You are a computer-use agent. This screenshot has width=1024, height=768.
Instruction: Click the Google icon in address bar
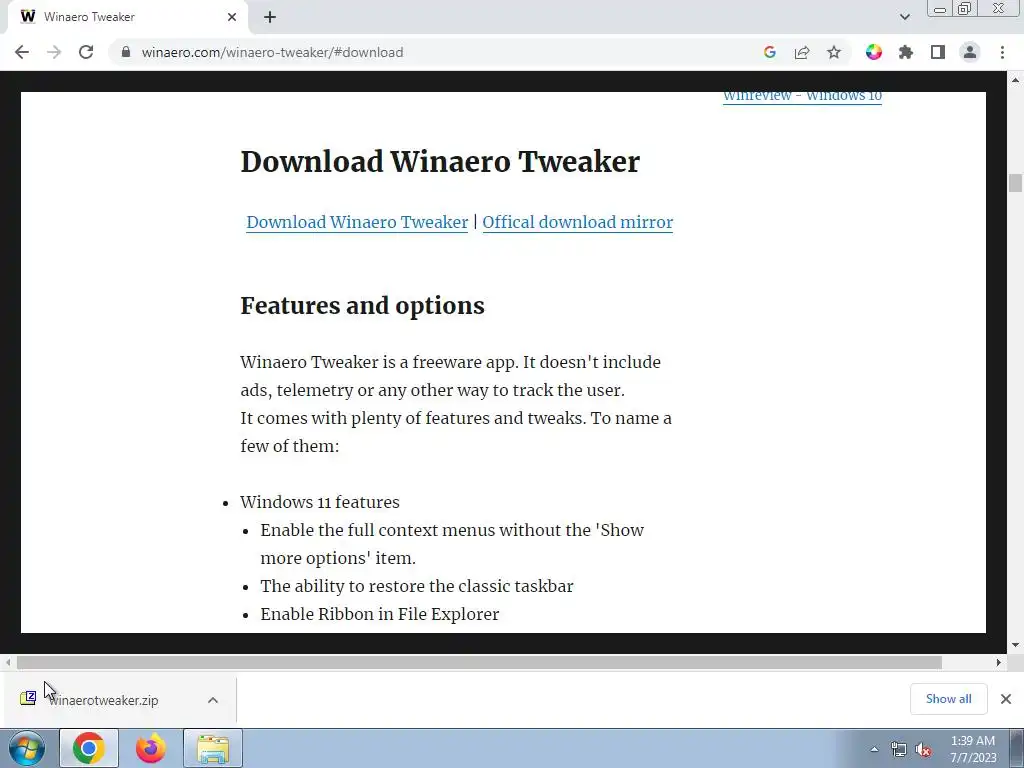pos(770,52)
